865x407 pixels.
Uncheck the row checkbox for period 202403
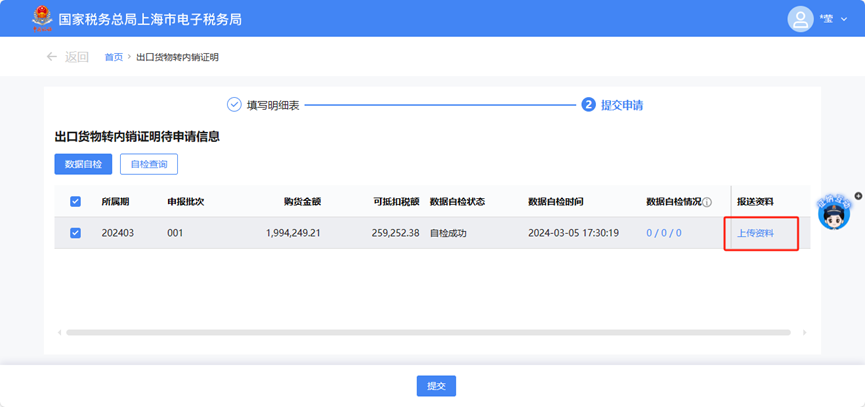point(76,233)
